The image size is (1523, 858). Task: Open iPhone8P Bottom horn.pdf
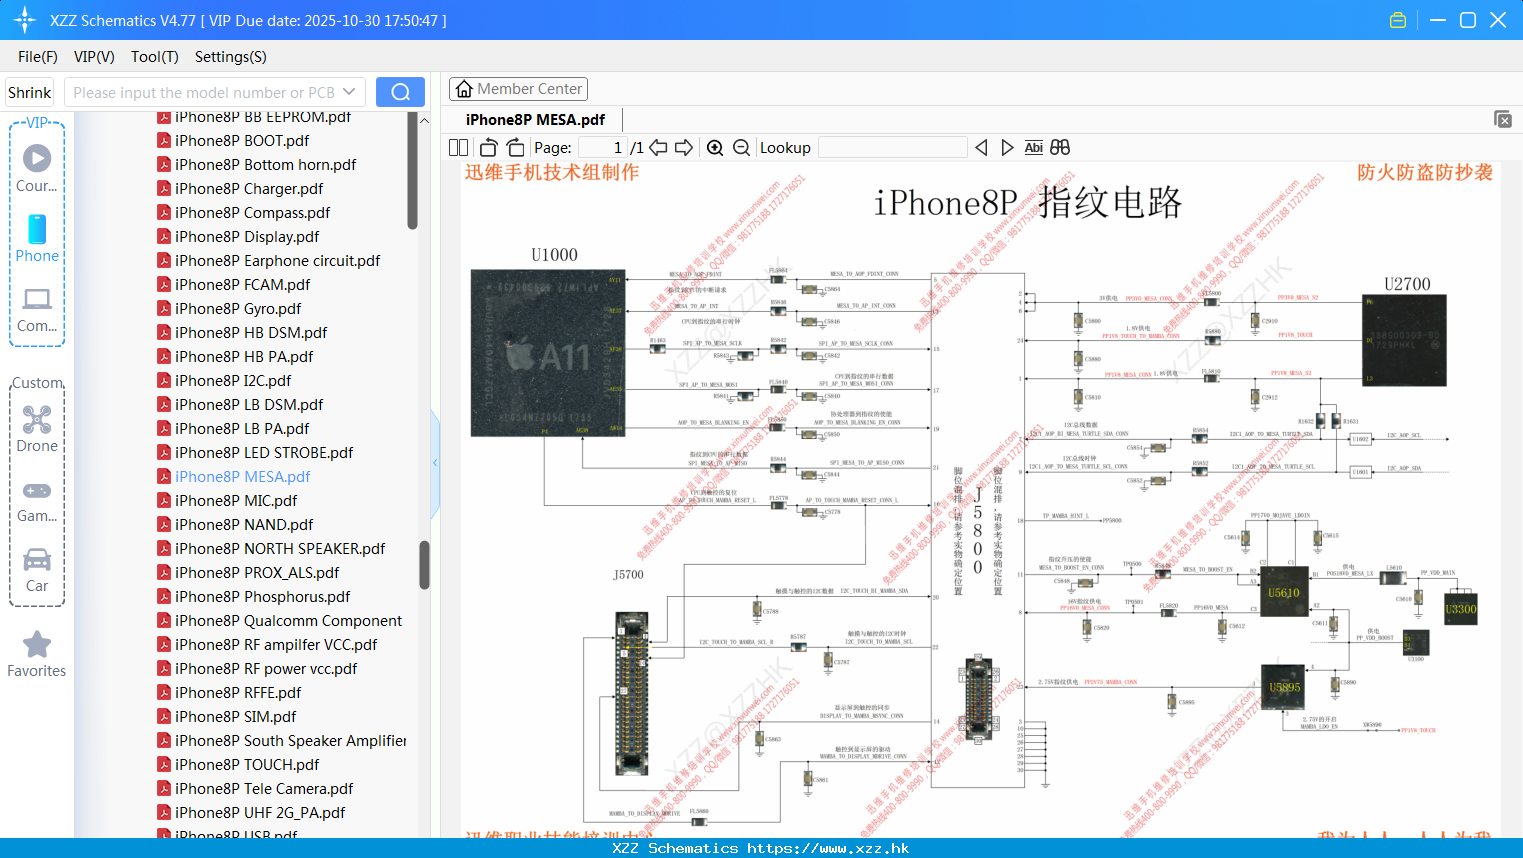click(x=265, y=165)
